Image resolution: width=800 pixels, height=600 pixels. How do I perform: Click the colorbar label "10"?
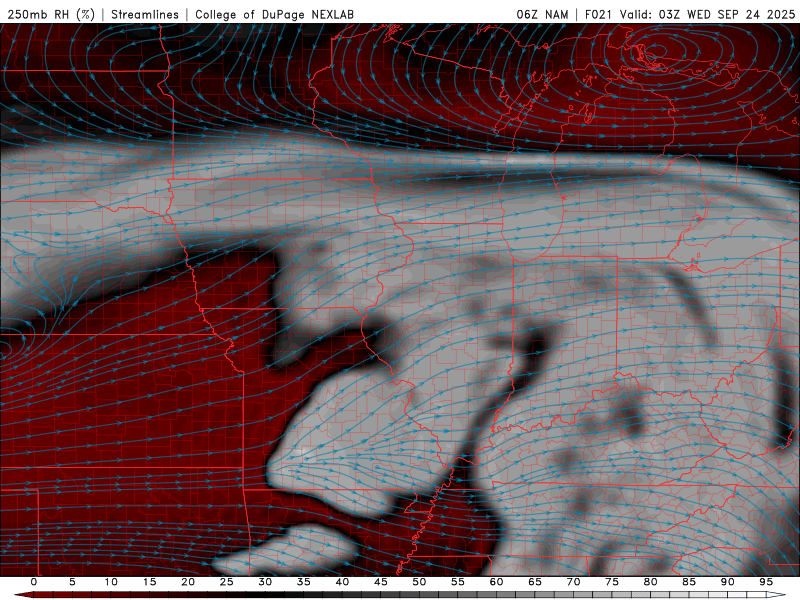[111, 582]
